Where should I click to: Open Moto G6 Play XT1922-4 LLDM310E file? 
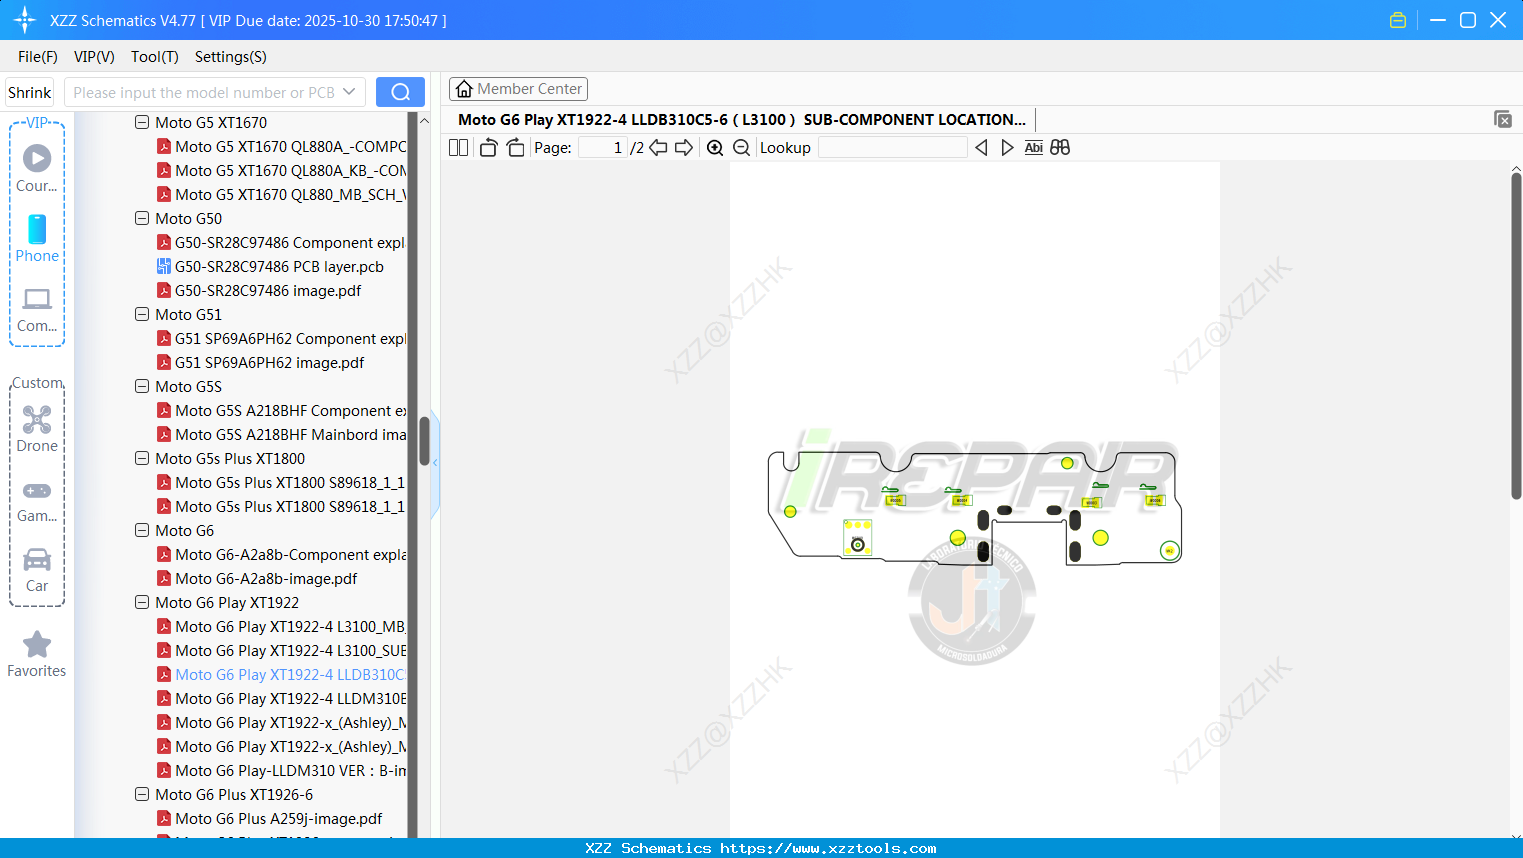(x=290, y=699)
